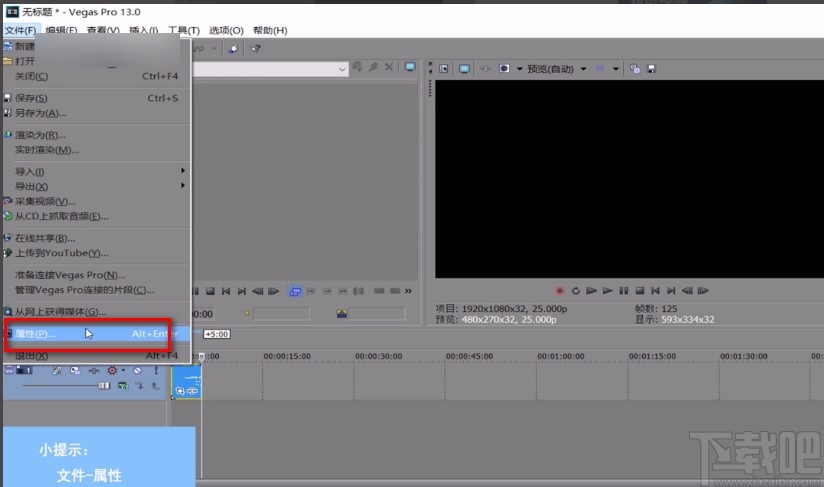This screenshot has height=487, width=824.
Task: Expand the 导入(I) submenu
Action: click(97, 172)
